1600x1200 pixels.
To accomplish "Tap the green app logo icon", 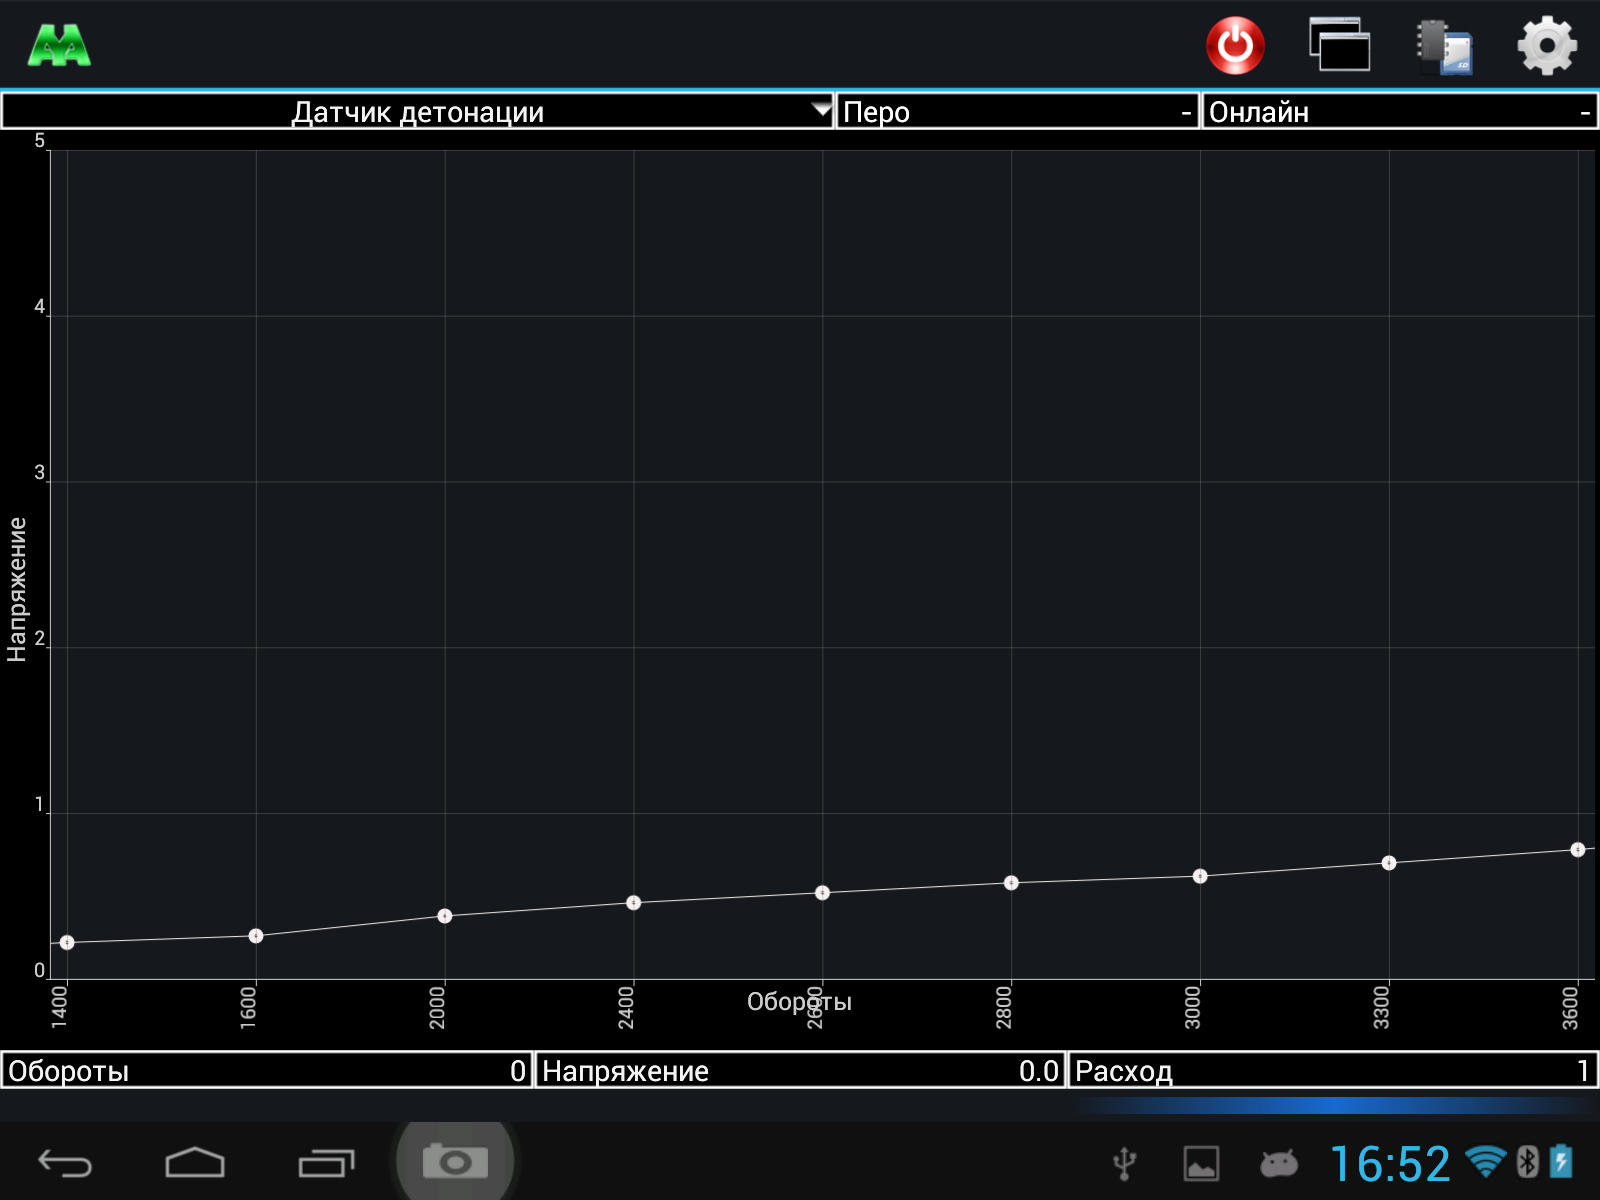I will [59, 46].
